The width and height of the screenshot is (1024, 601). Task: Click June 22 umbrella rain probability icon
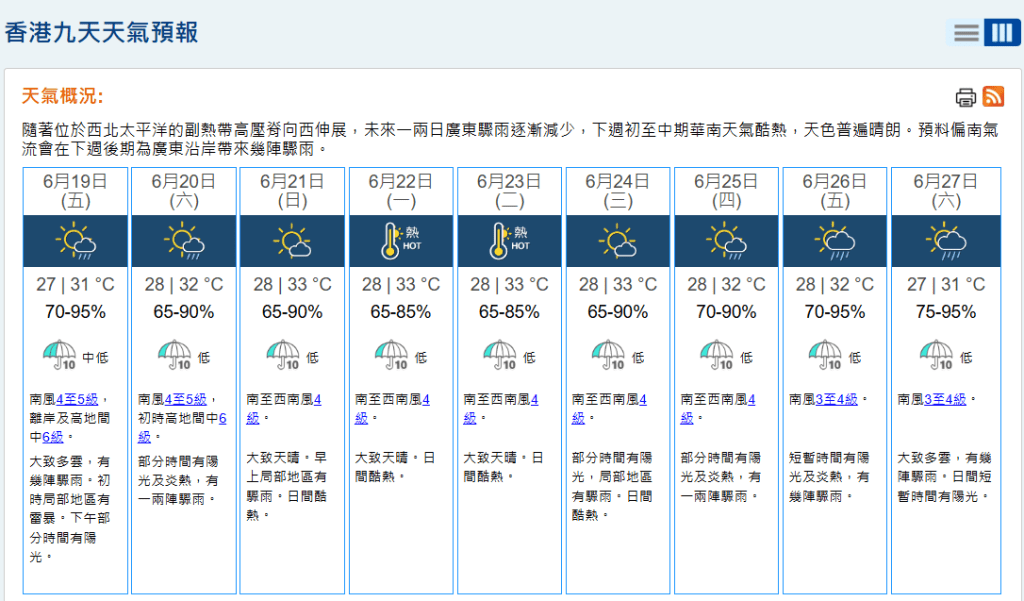(391, 355)
